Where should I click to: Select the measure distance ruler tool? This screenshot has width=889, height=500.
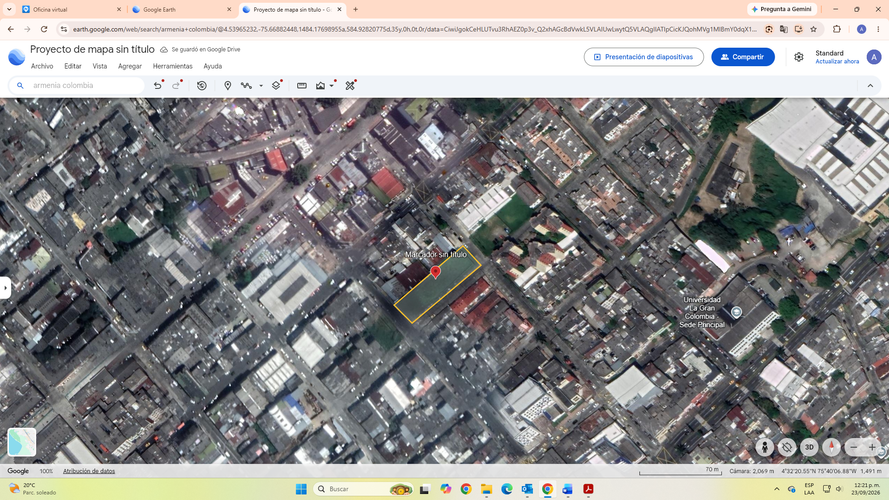(302, 86)
